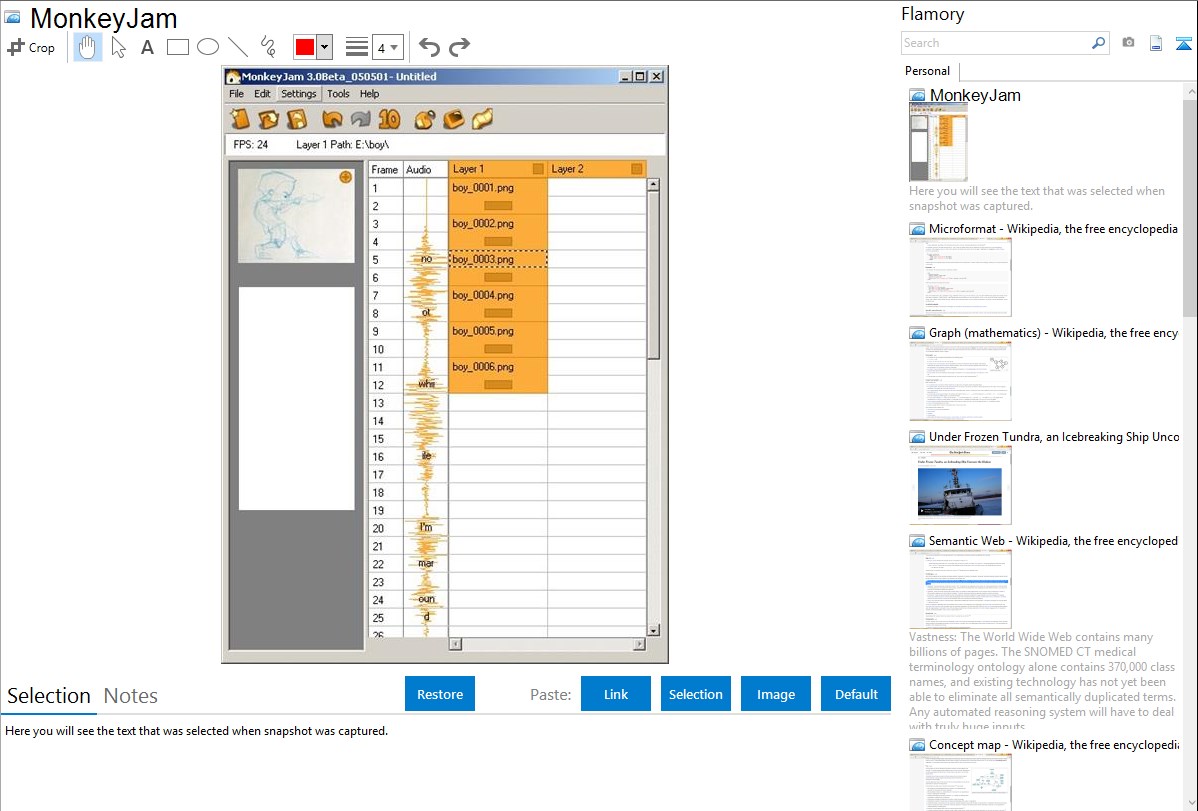Switch to the Personal tab
Screen dimensions: 1198x811
tap(927, 71)
